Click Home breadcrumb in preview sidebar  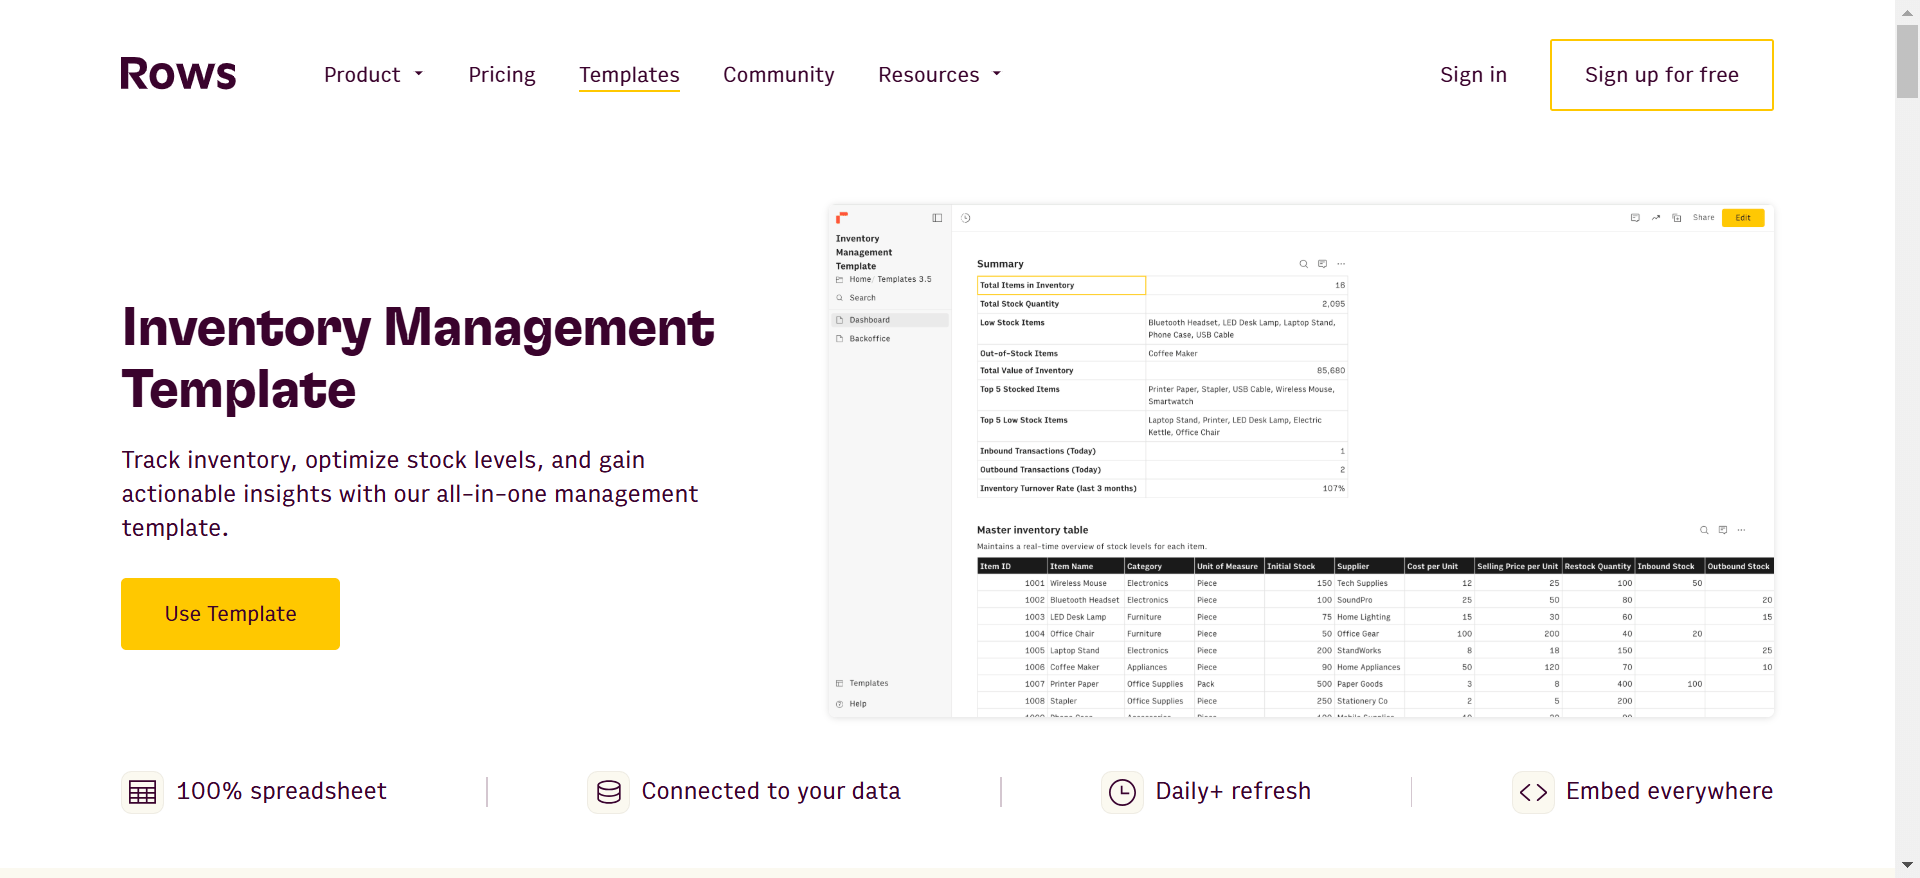860,280
